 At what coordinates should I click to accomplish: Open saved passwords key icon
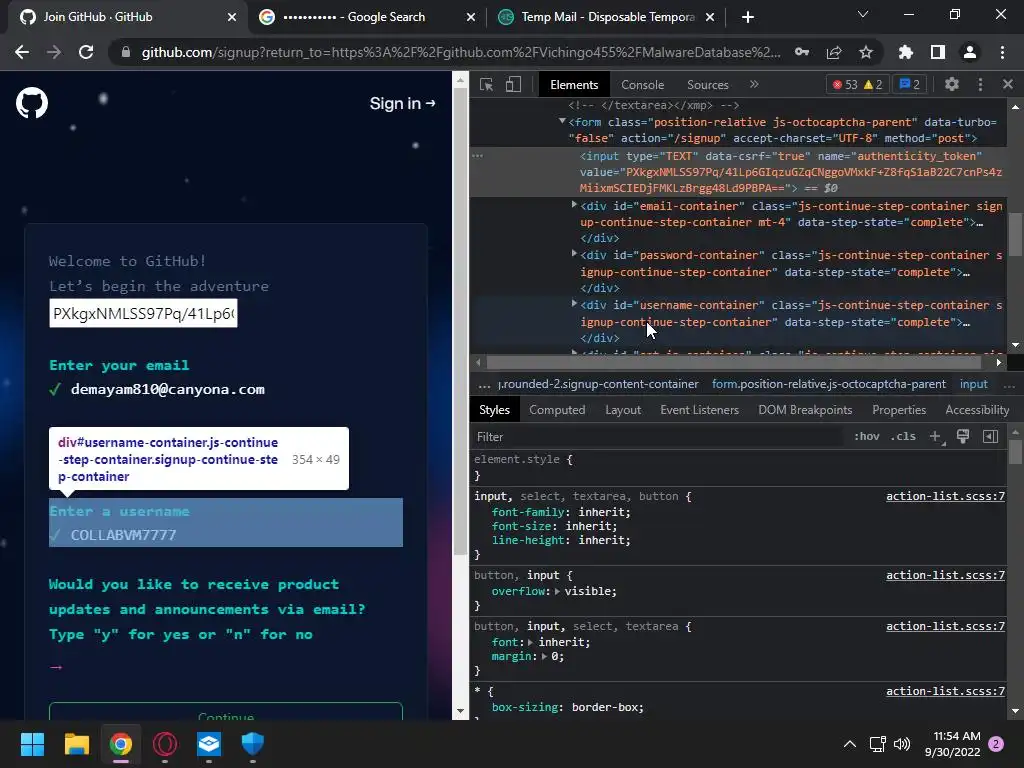[x=802, y=52]
